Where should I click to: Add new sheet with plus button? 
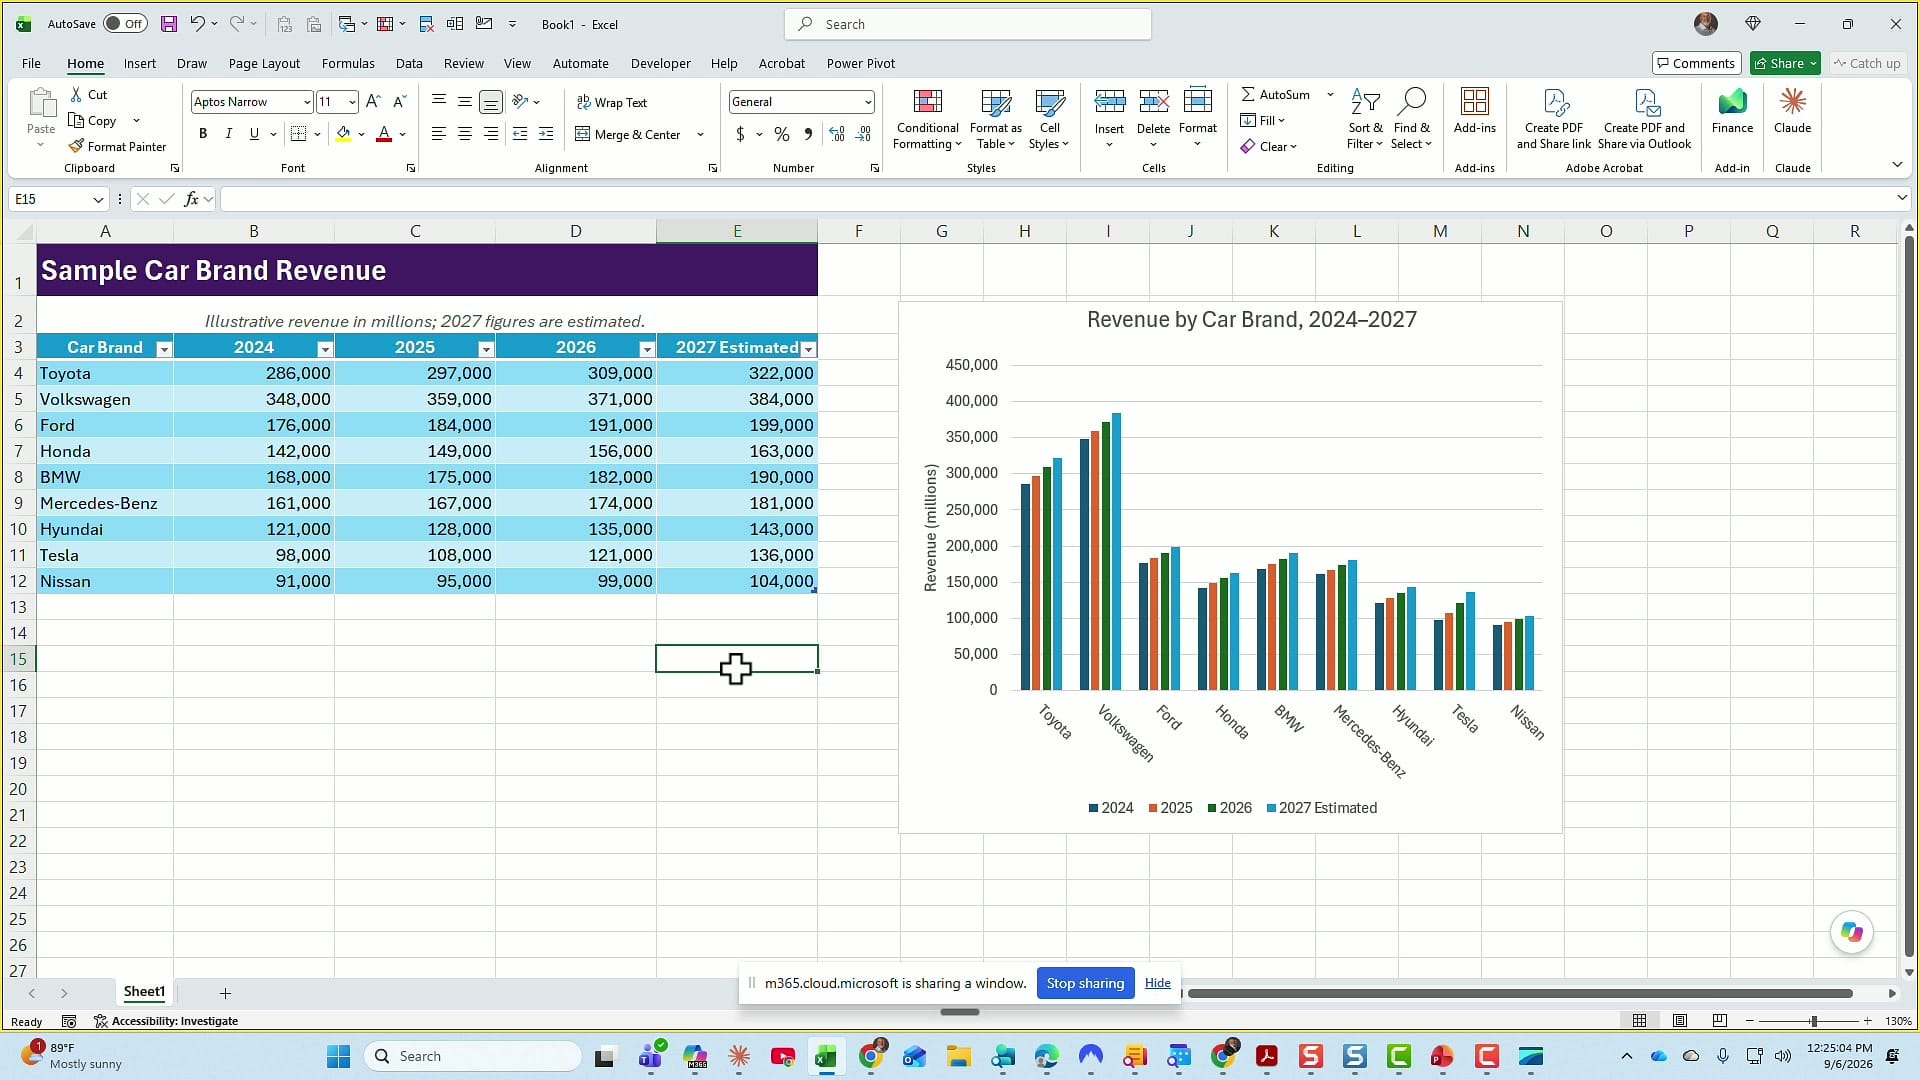pyautogui.click(x=225, y=993)
